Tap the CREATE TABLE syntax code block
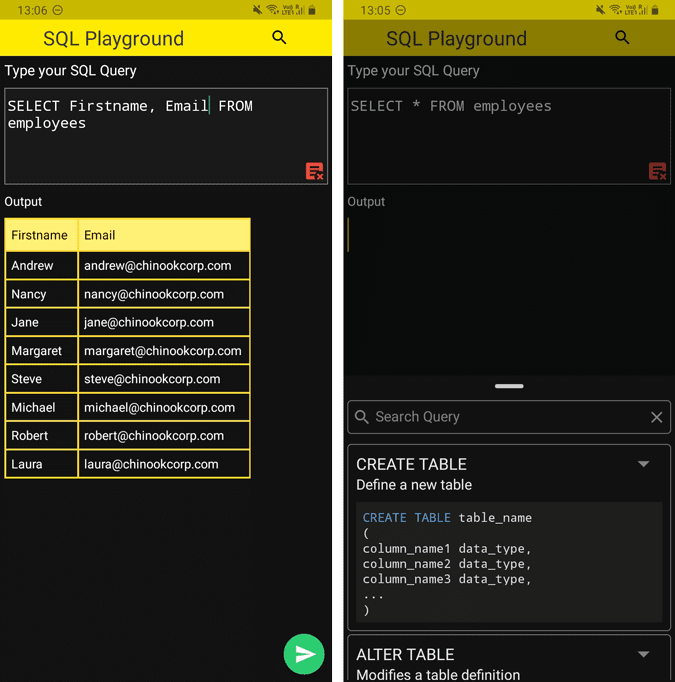 (x=509, y=562)
